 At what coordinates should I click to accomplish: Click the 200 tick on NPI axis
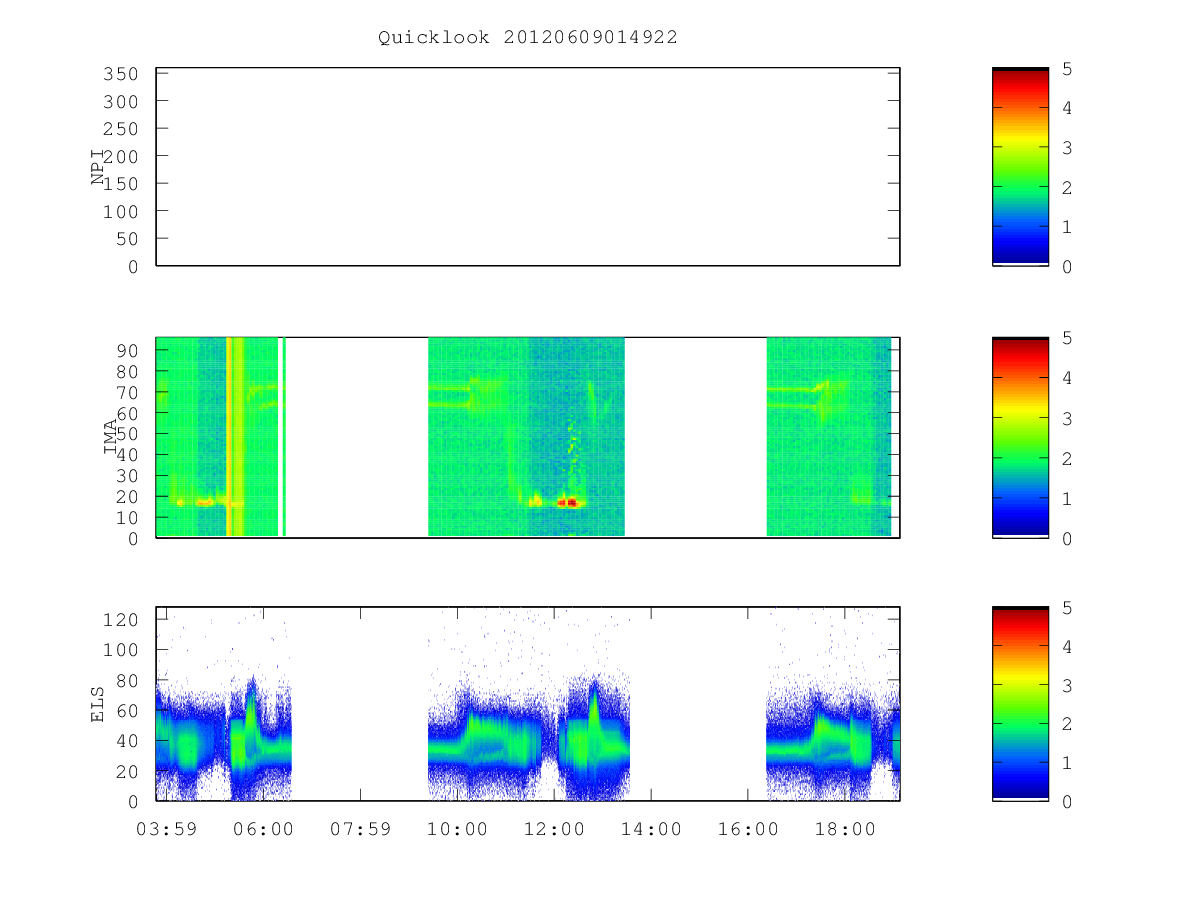[122, 157]
